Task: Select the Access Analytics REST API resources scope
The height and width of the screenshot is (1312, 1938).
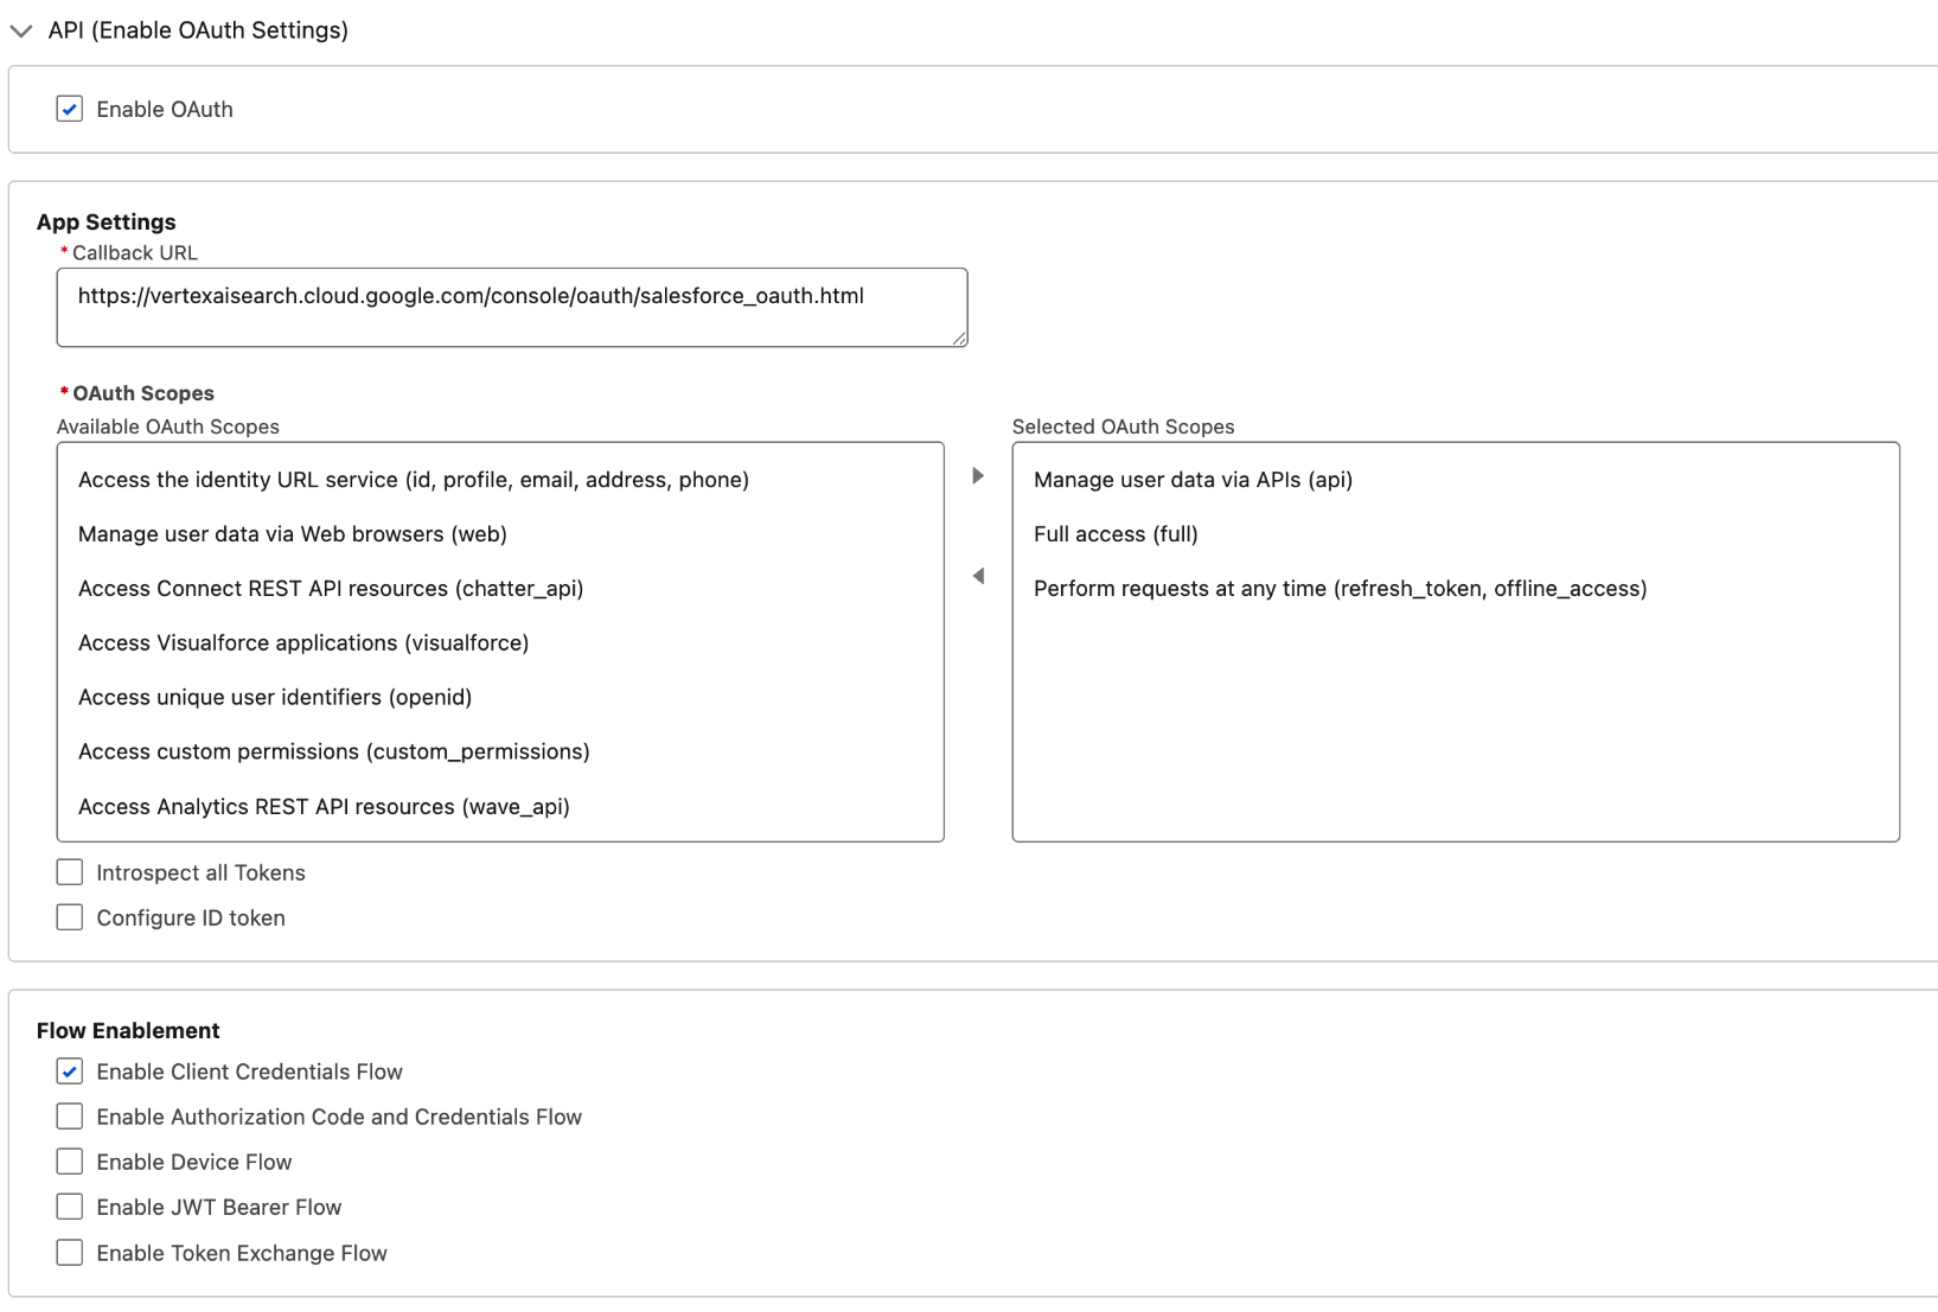Action: 323,806
